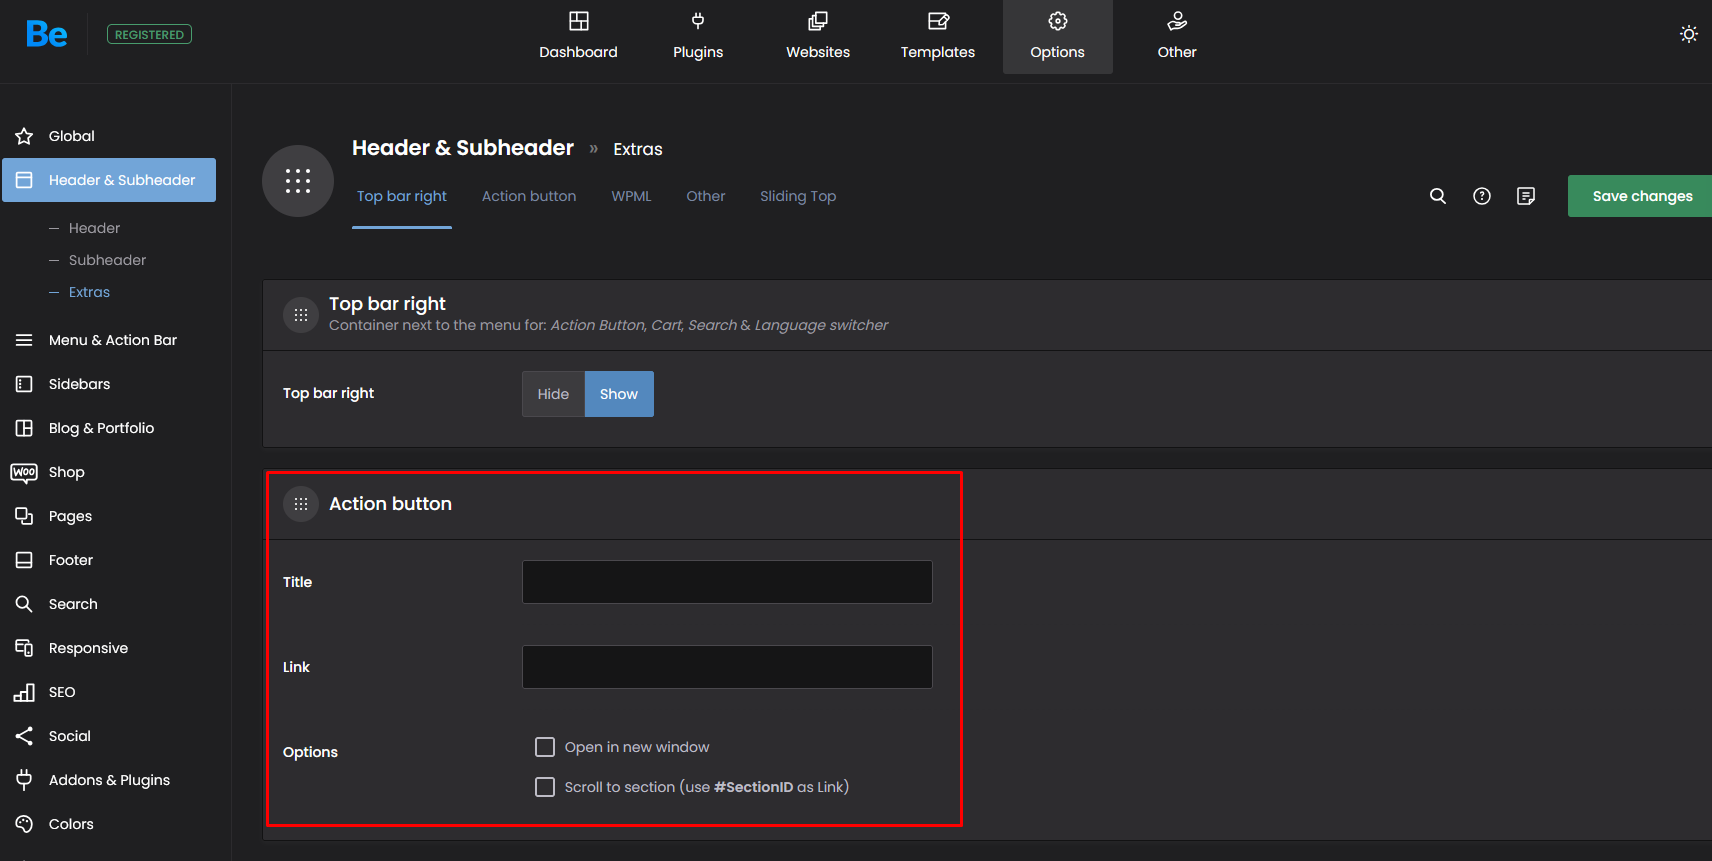Image resolution: width=1712 pixels, height=861 pixels.
Task: Click the Header & Subheader breadcrumb title
Action: (463, 148)
